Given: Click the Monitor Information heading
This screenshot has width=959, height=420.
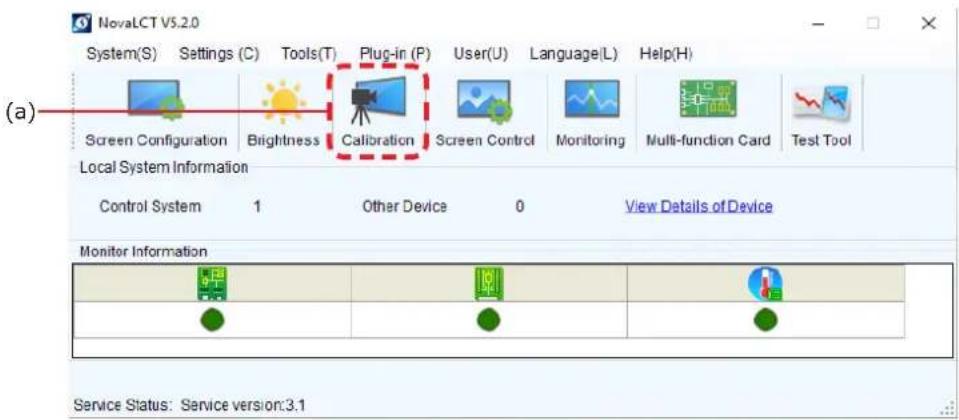Looking at the screenshot, I should 143,251.
